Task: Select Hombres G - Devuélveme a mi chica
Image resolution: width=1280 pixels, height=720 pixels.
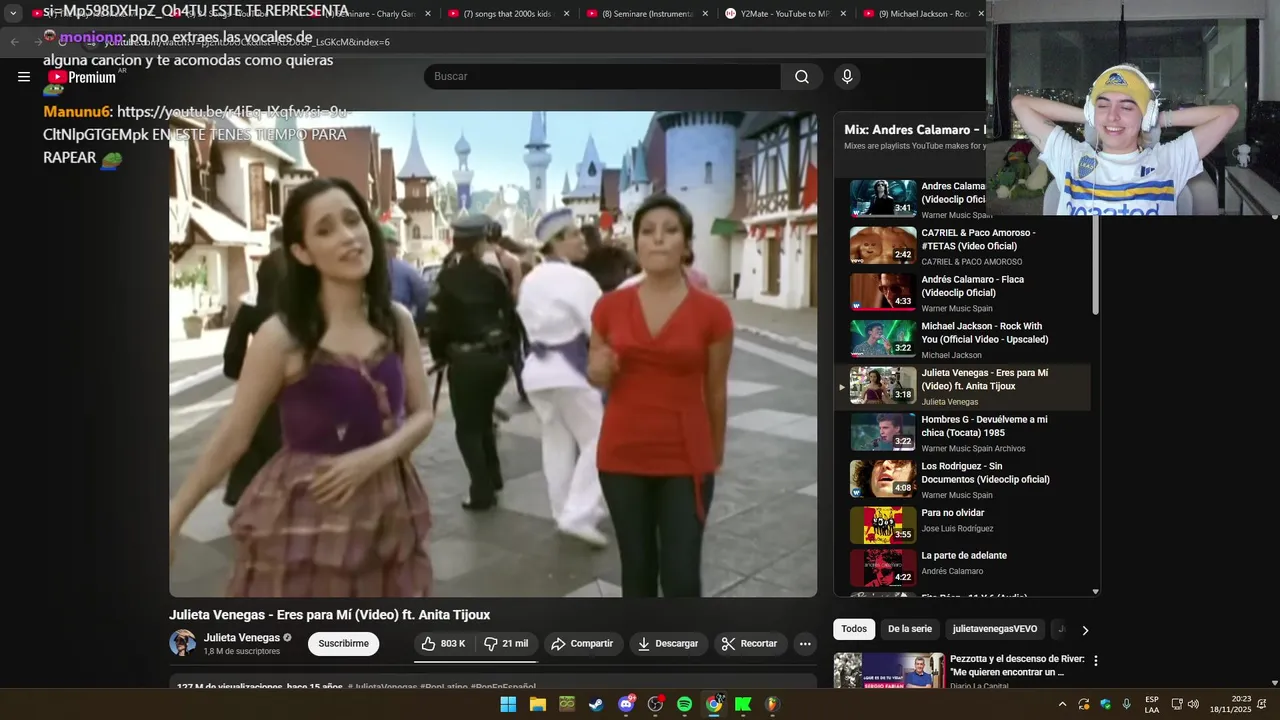Action: pyautogui.click(x=962, y=433)
